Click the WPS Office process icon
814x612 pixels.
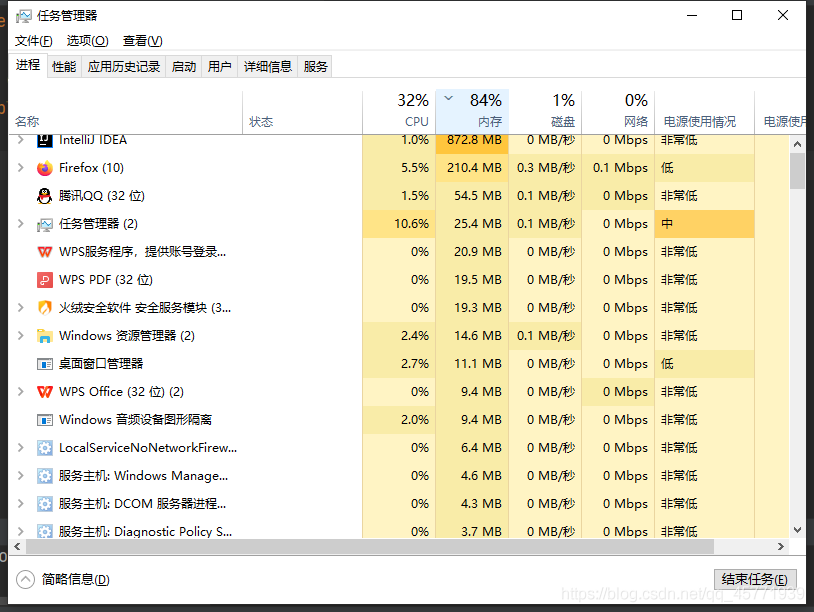point(44,392)
